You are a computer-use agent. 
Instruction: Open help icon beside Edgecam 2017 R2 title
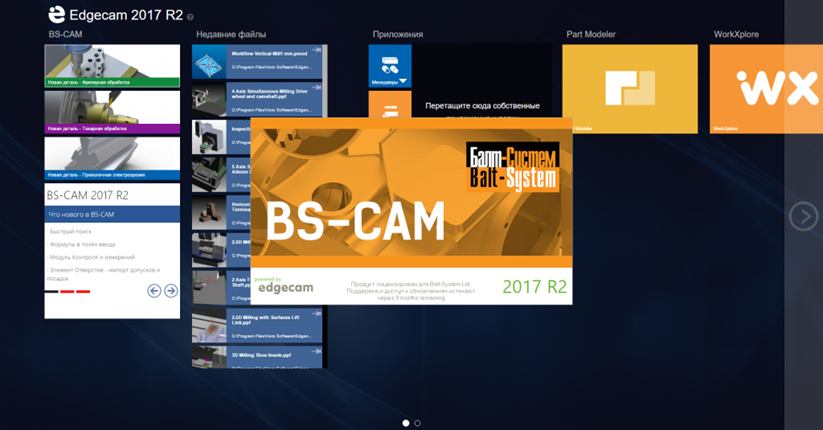[190, 17]
